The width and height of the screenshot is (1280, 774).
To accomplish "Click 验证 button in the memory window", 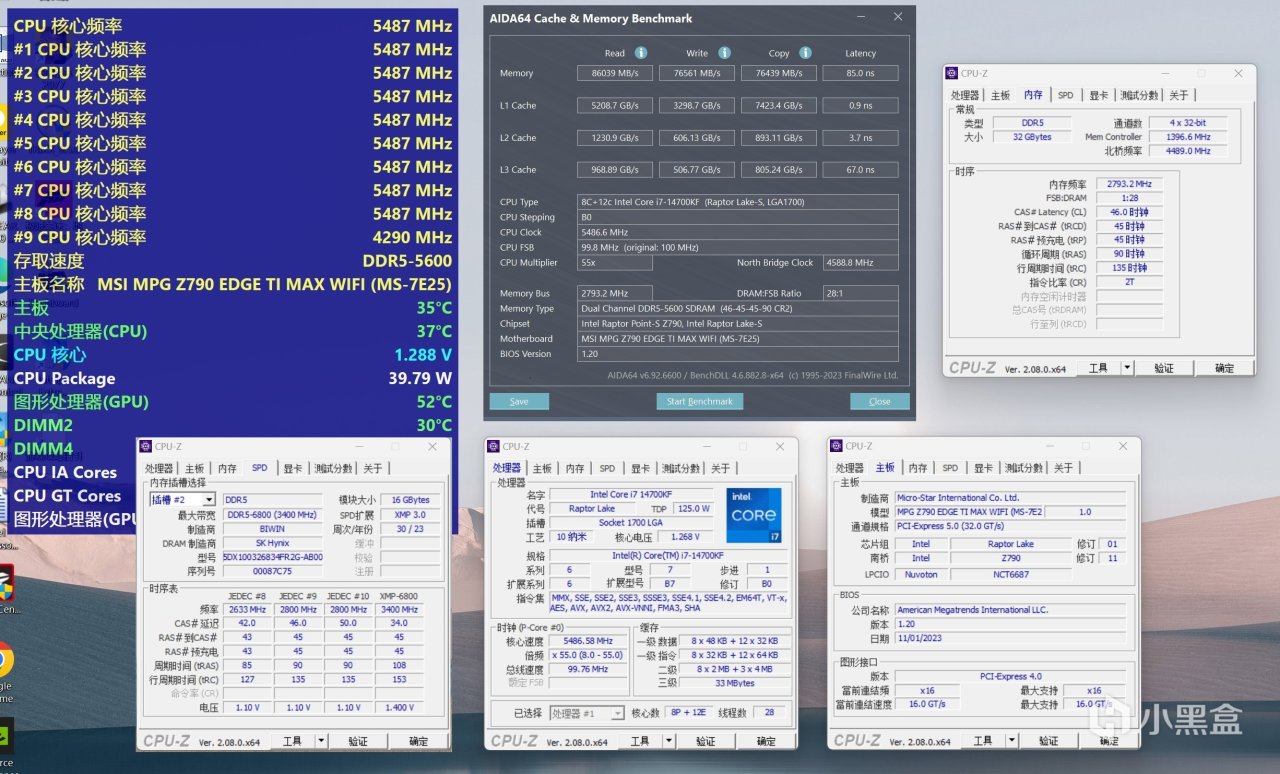I will [x=1164, y=368].
